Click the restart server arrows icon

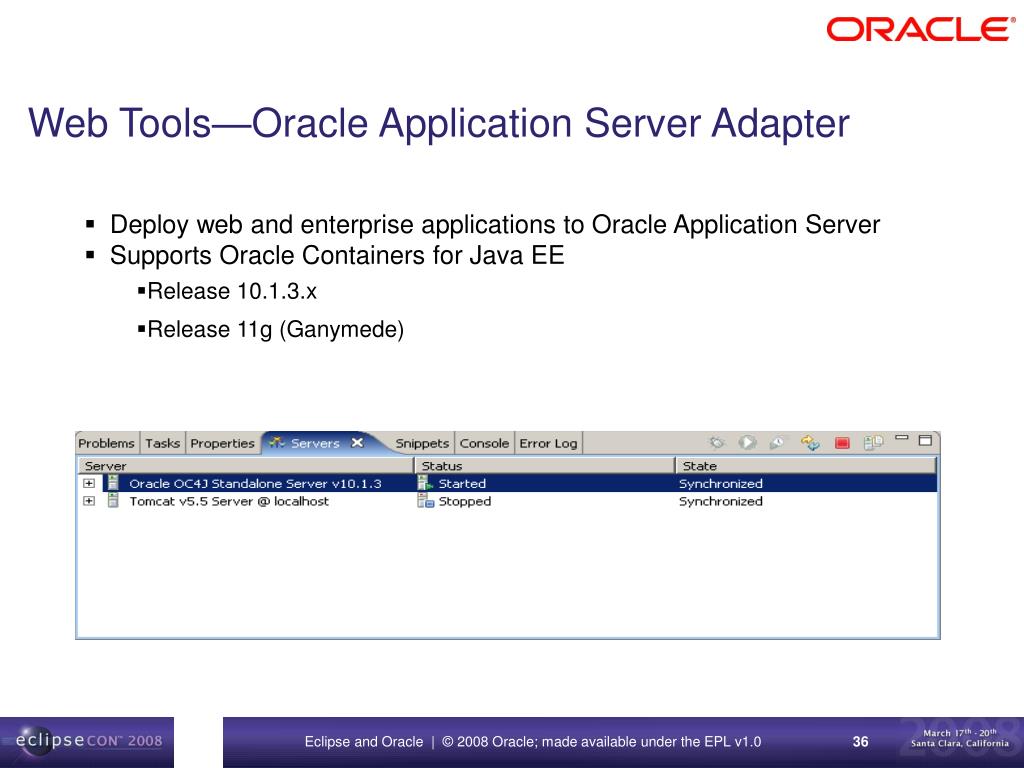coord(810,443)
